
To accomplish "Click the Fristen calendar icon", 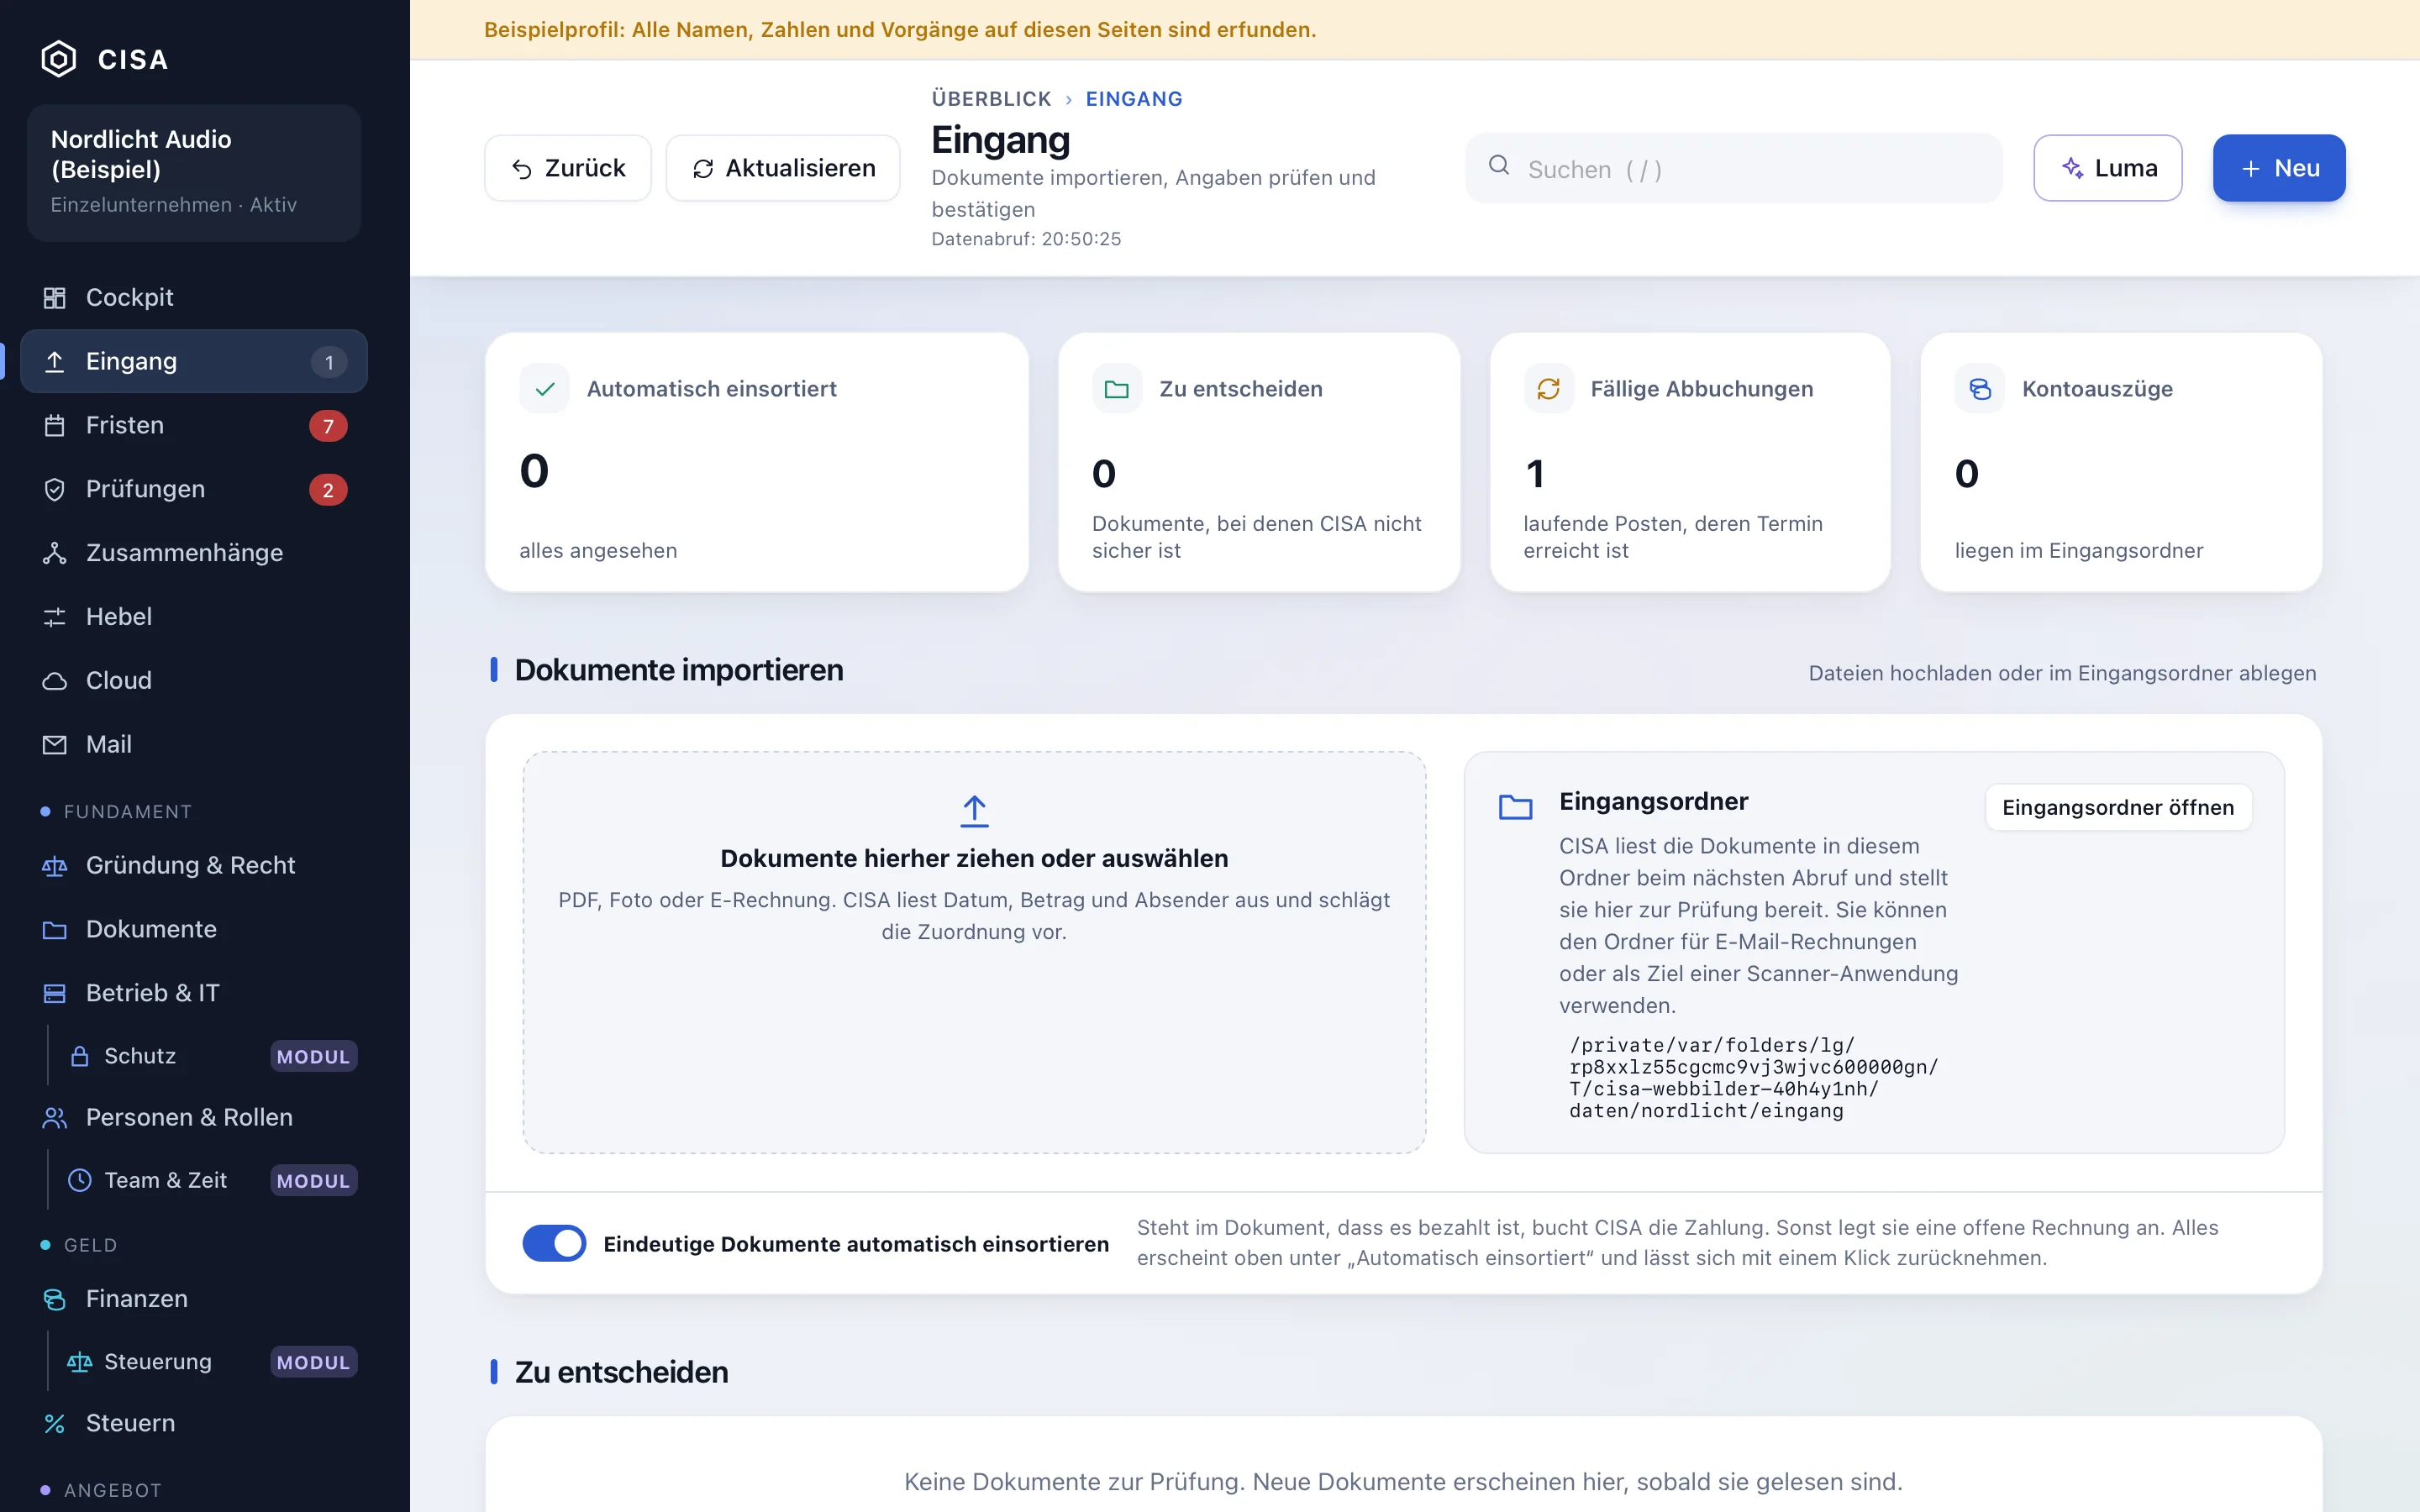I will [55, 426].
